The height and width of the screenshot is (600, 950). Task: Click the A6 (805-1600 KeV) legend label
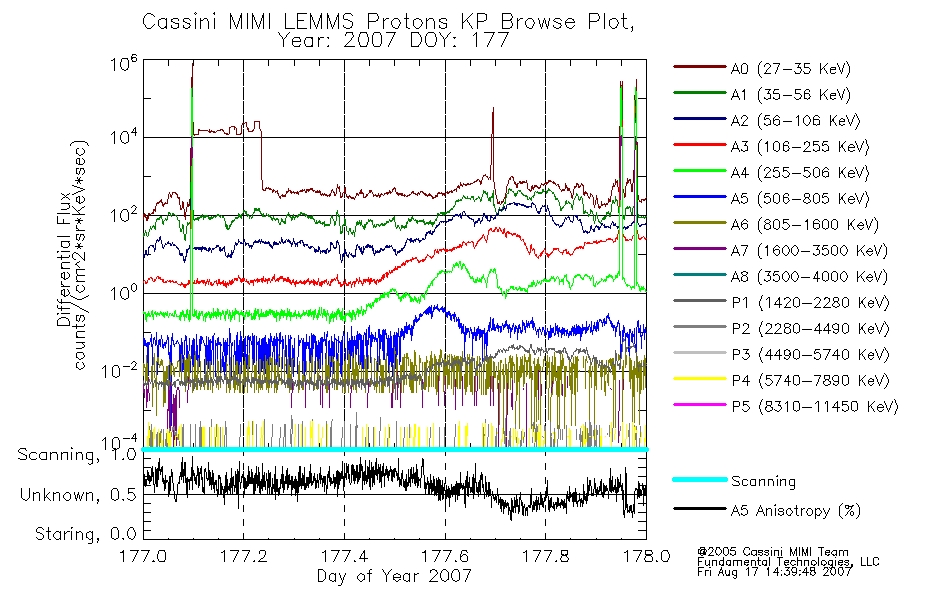click(805, 225)
